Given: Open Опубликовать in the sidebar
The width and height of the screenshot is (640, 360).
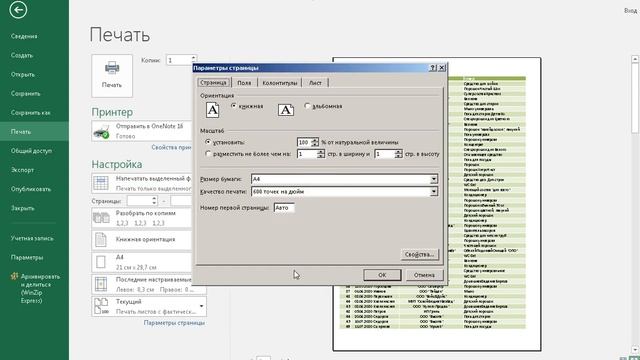Looking at the screenshot, I should (31, 189).
